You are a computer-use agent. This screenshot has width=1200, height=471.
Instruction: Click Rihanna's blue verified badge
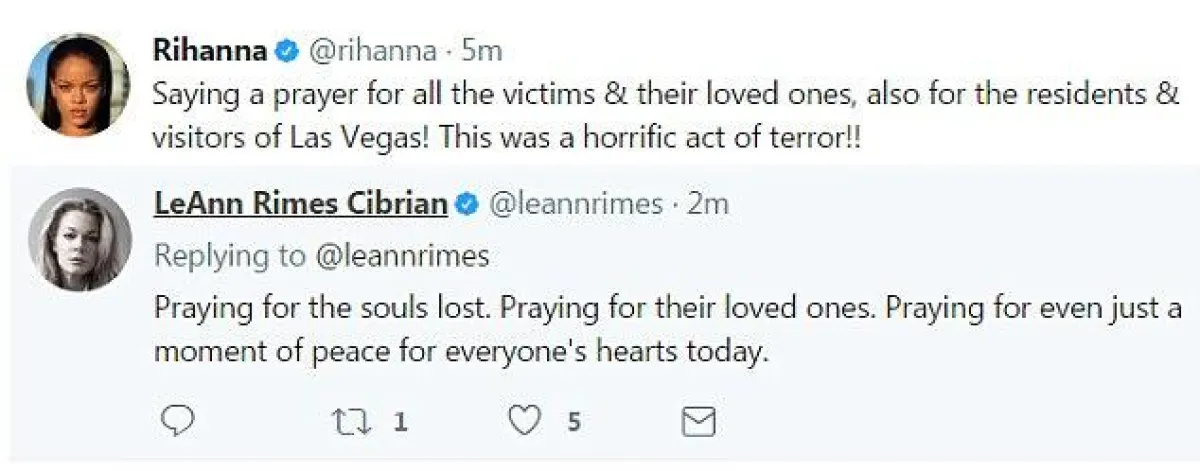coord(286,49)
